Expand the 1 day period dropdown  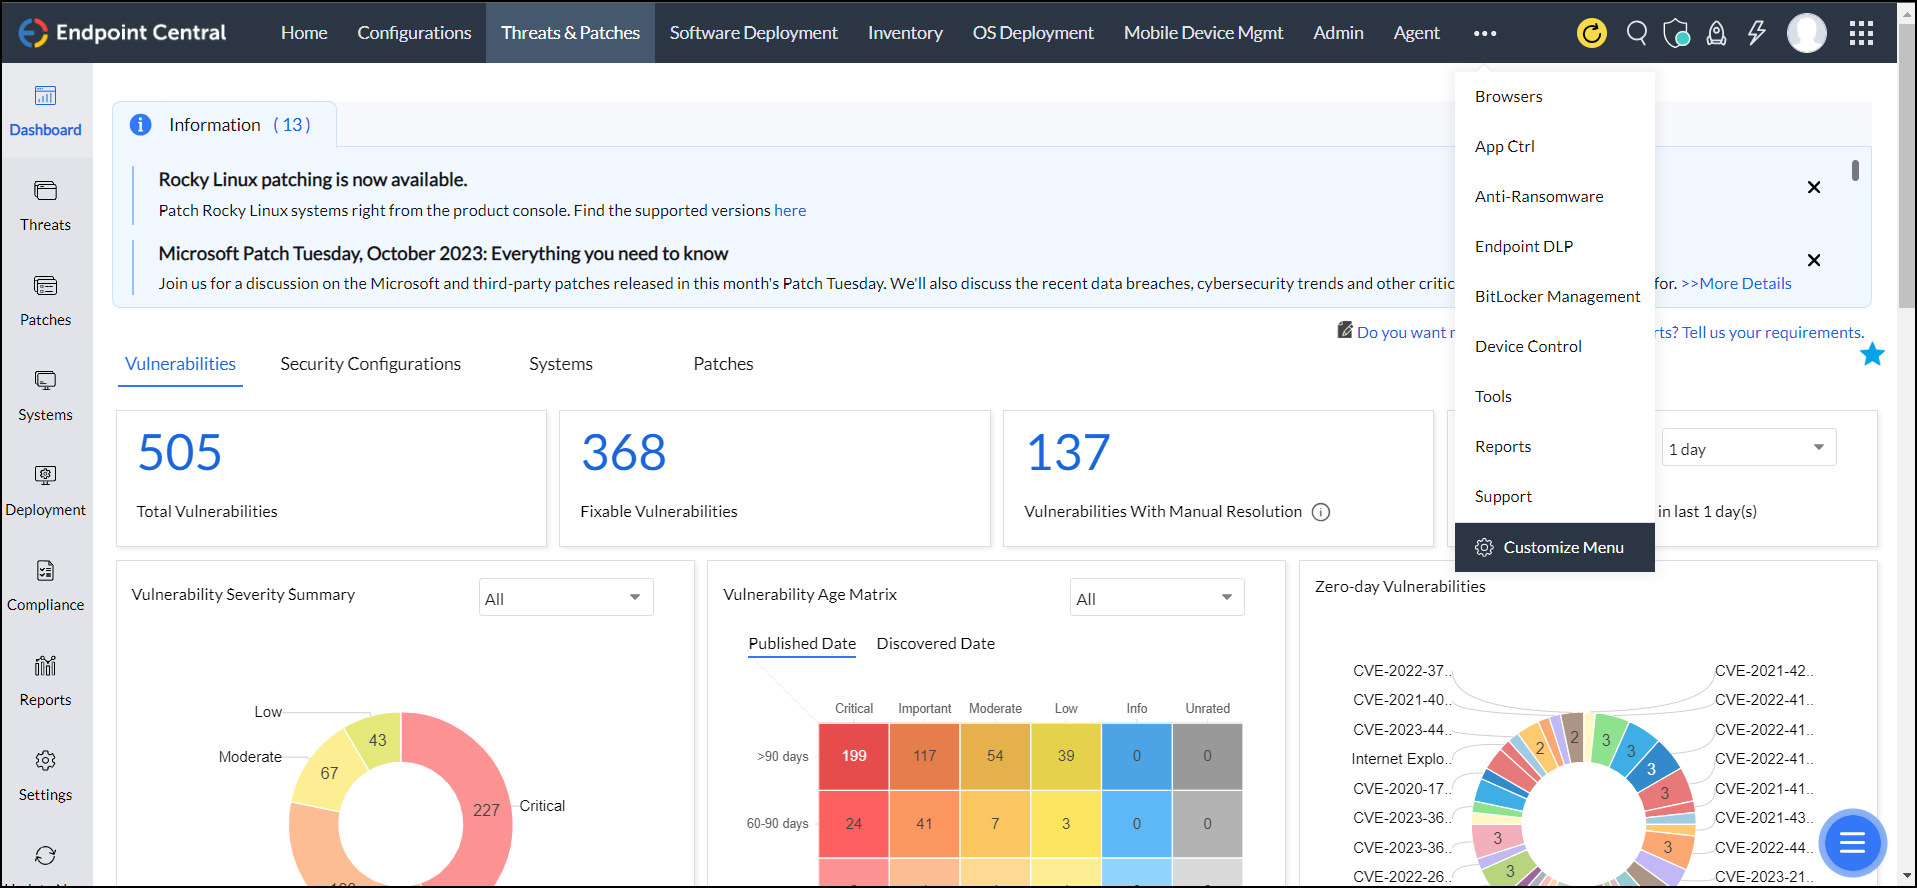(x=1748, y=448)
